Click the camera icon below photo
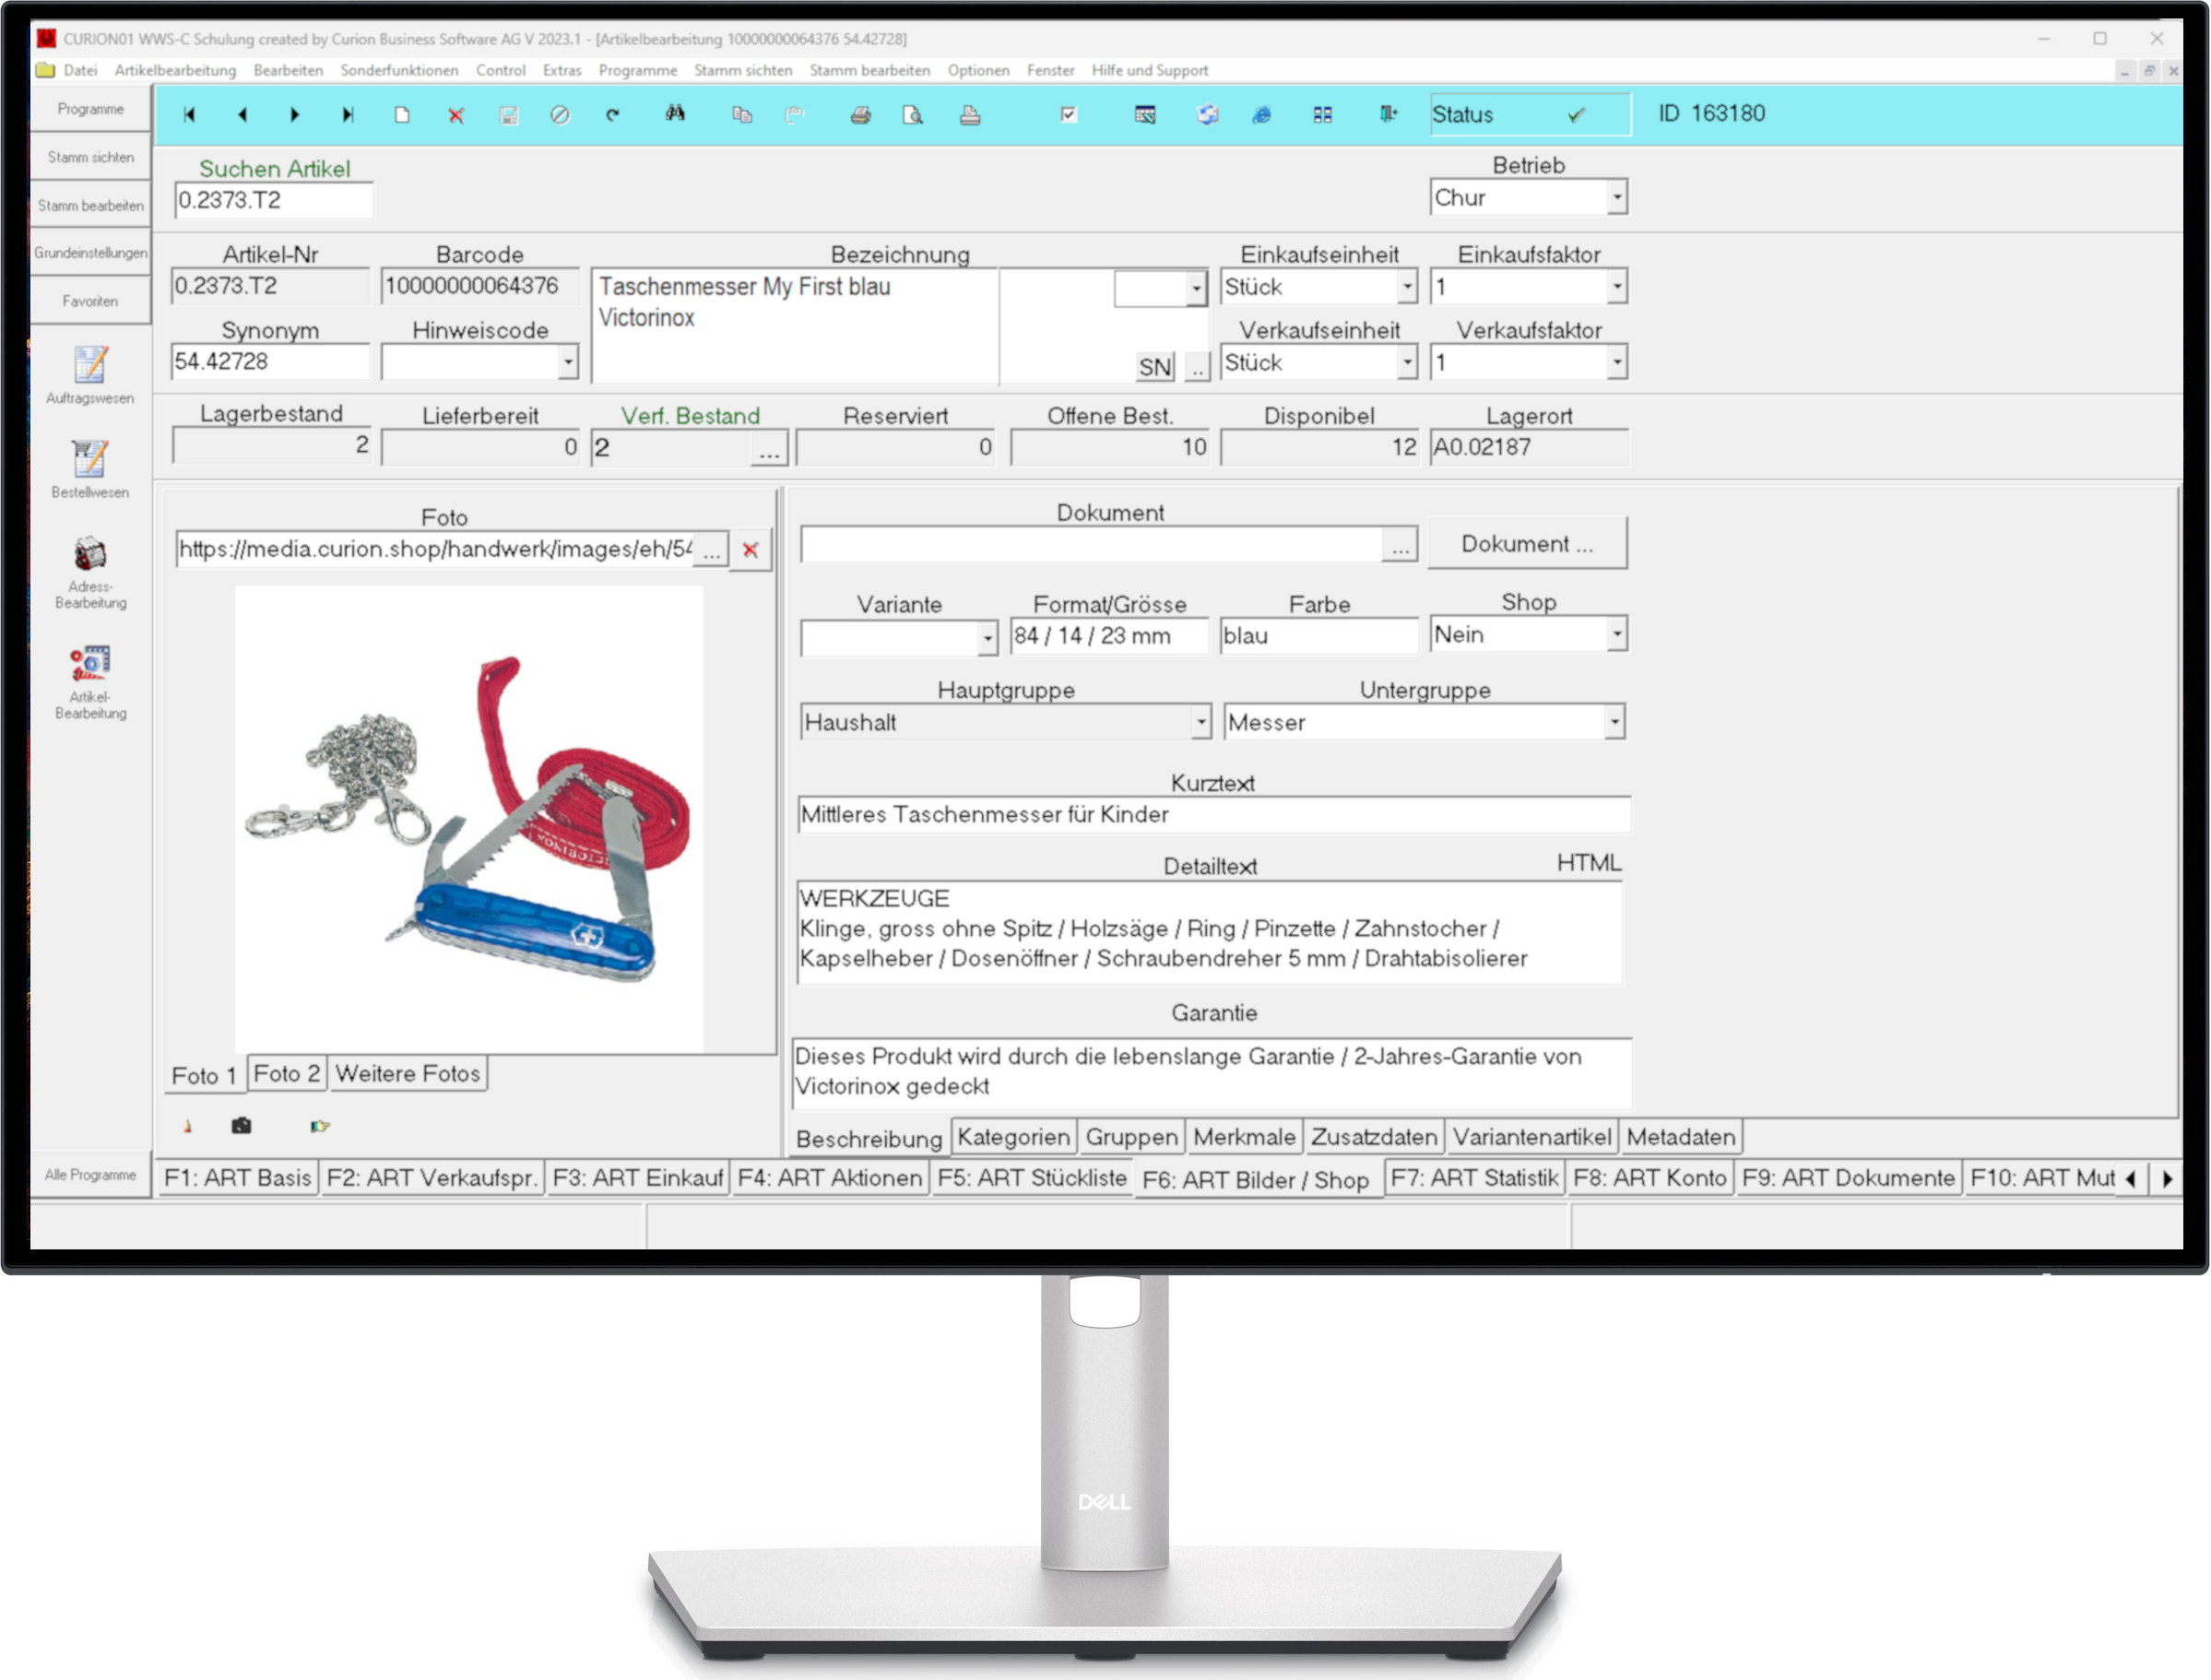 (x=241, y=1126)
